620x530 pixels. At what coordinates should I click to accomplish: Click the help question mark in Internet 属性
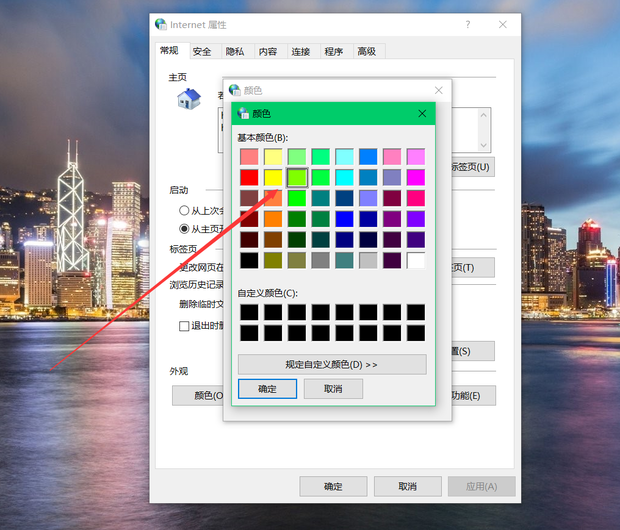pos(468,25)
